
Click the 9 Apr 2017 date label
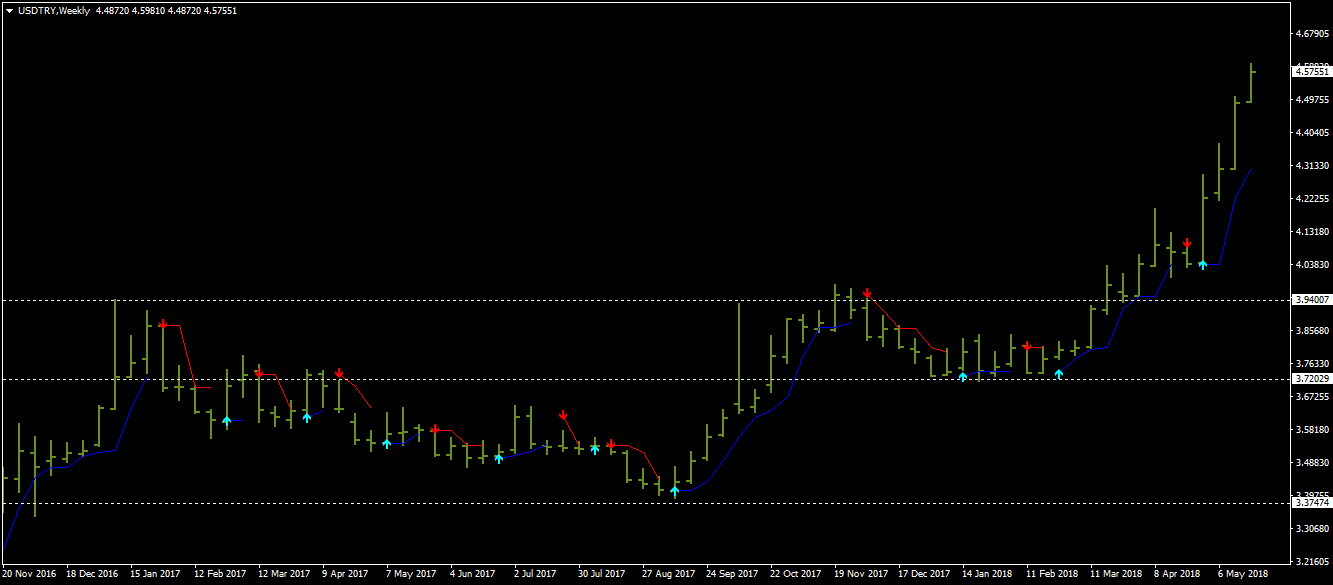pos(346,575)
